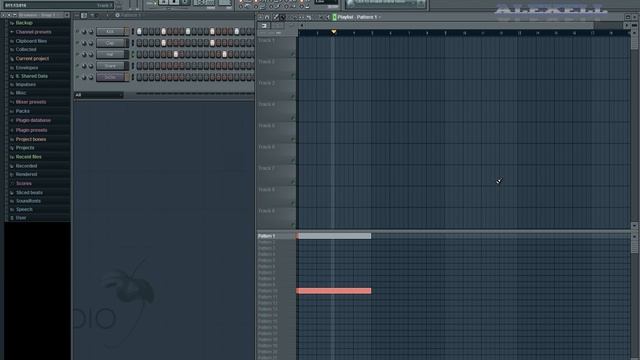Open the Speech folder
640x360 pixels.
pos(24,209)
